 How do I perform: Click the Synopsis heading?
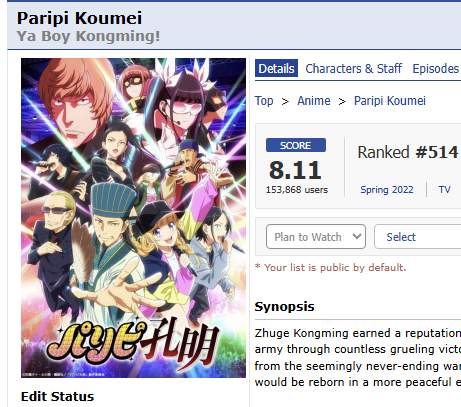point(284,307)
